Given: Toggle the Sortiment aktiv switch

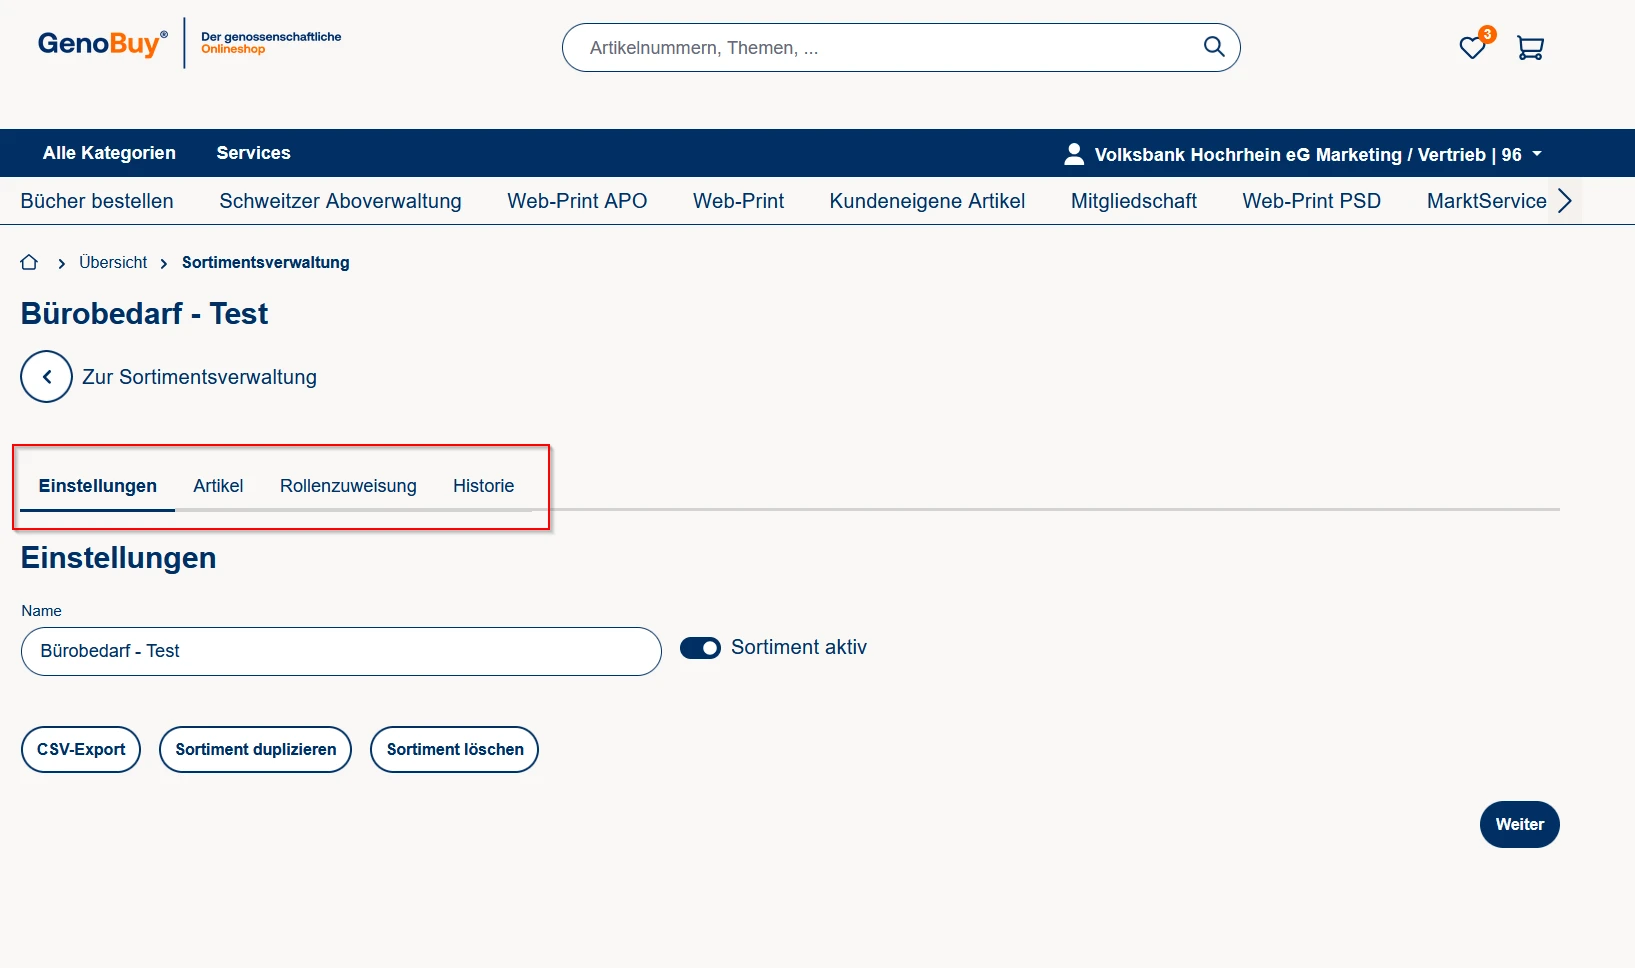Looking at the screenshot, I should [x=700, y=648].
